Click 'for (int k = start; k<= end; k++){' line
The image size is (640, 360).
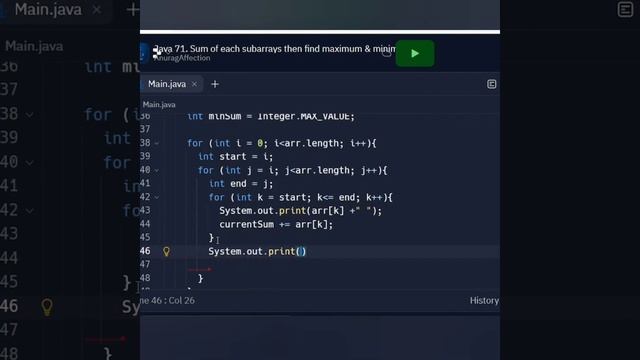(x=300, y=198)
